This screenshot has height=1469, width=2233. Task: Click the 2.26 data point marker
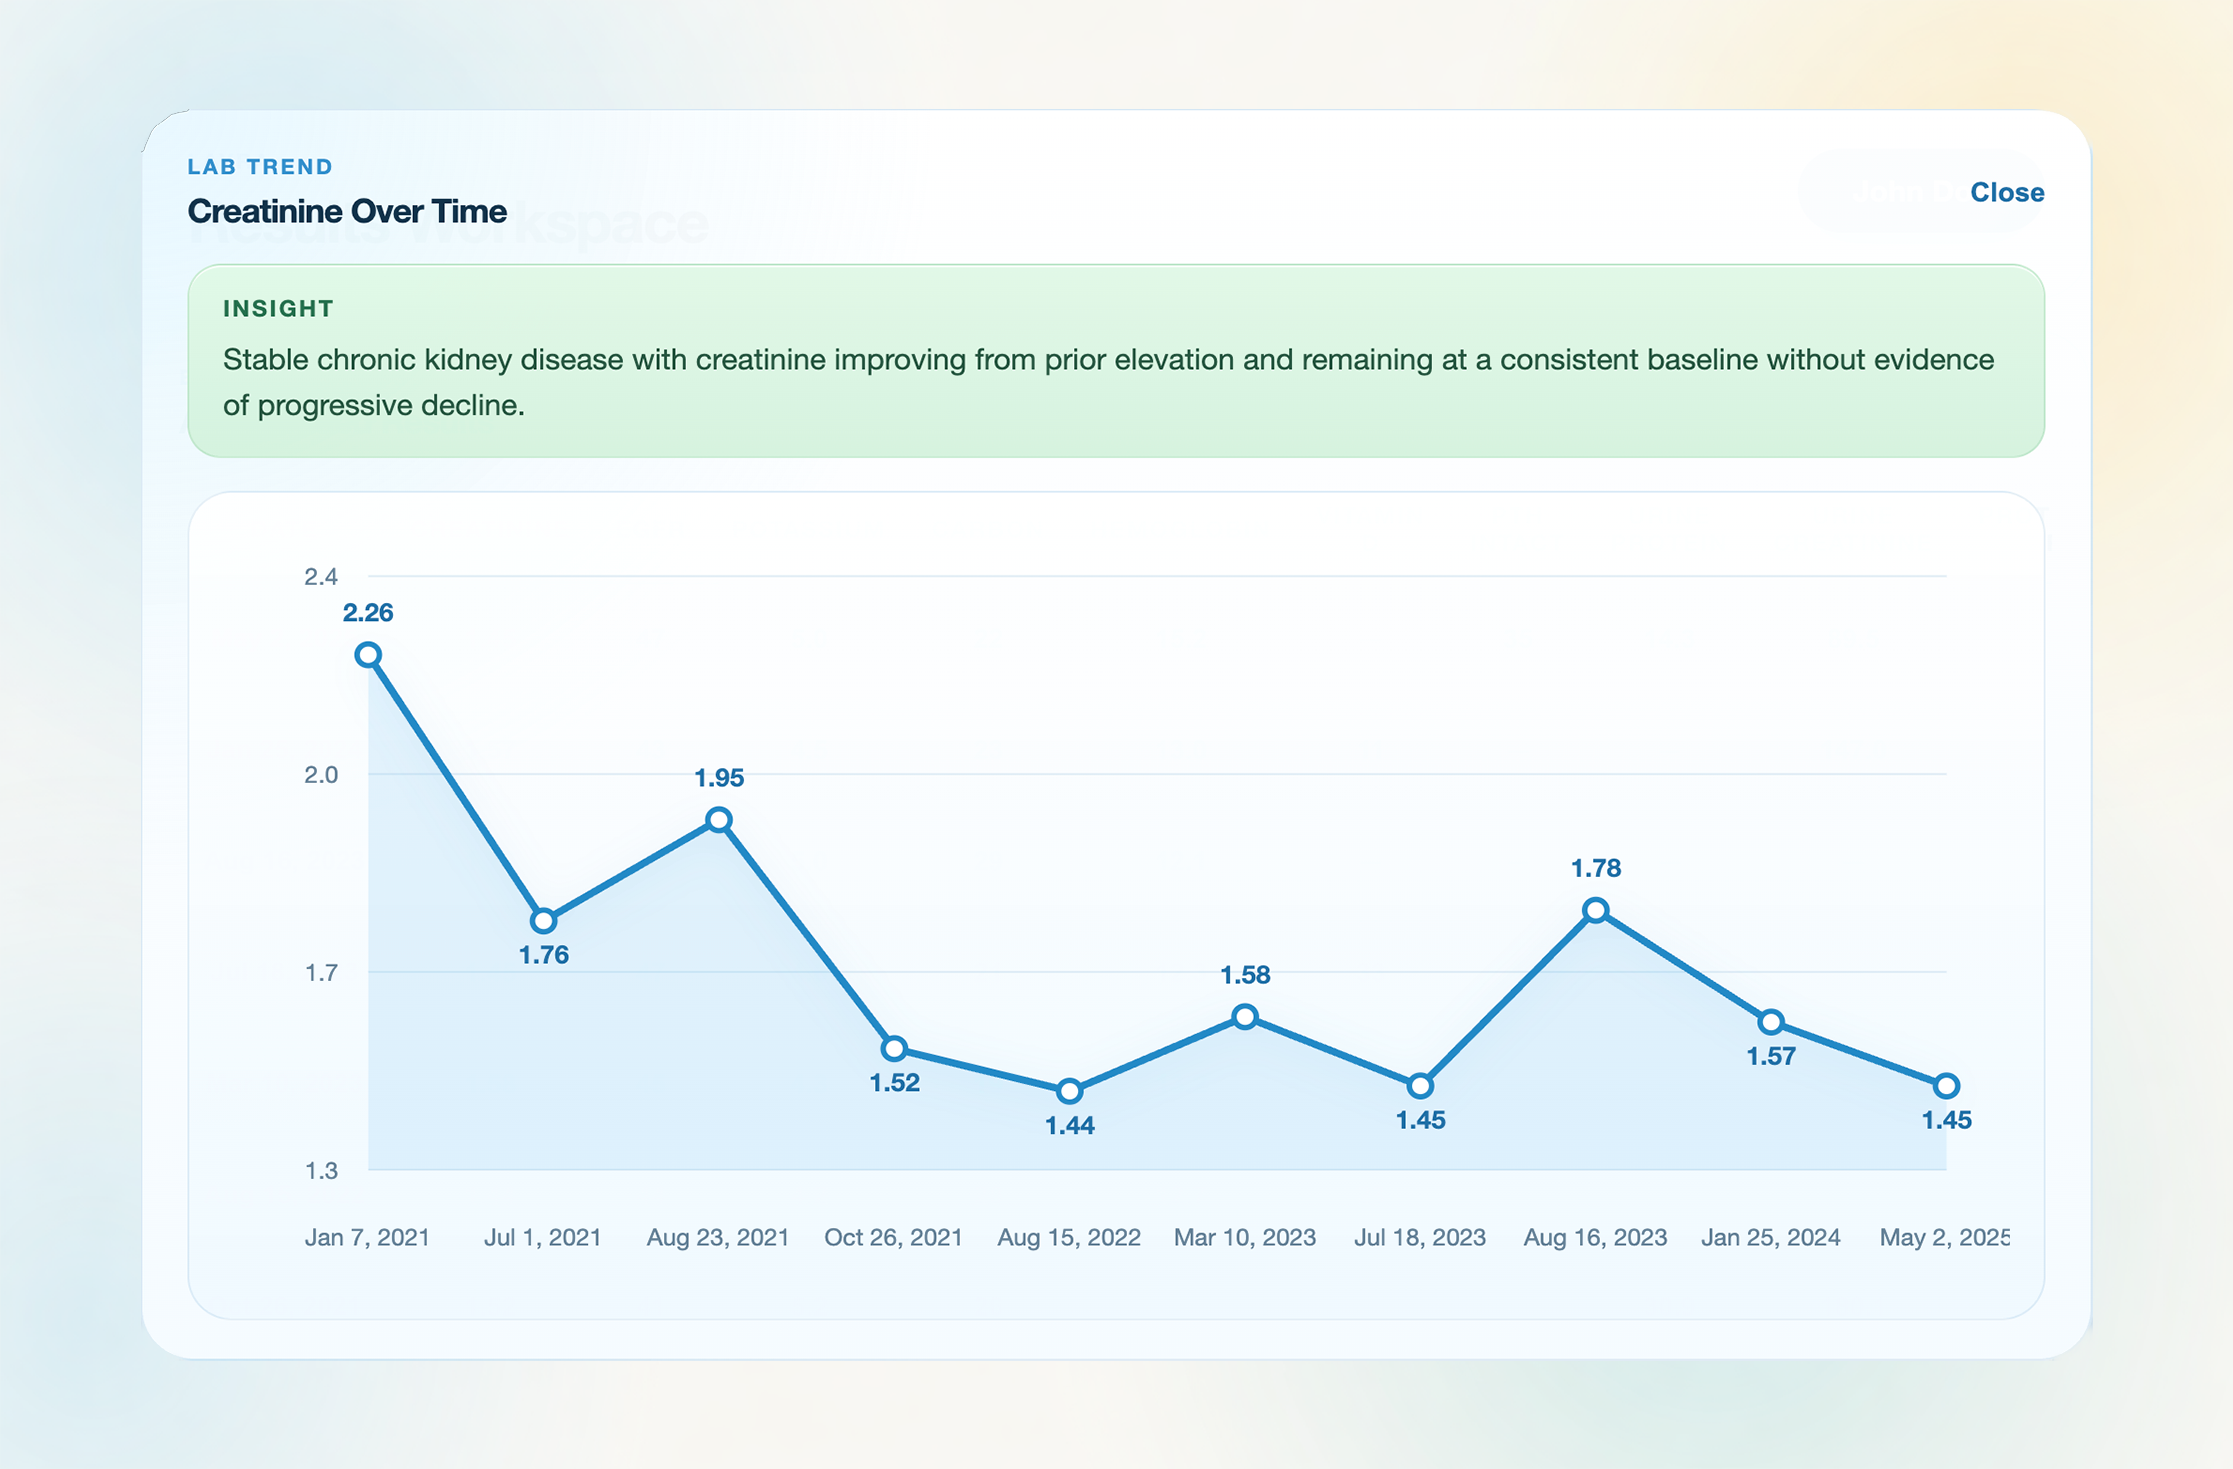coord(368,655)
